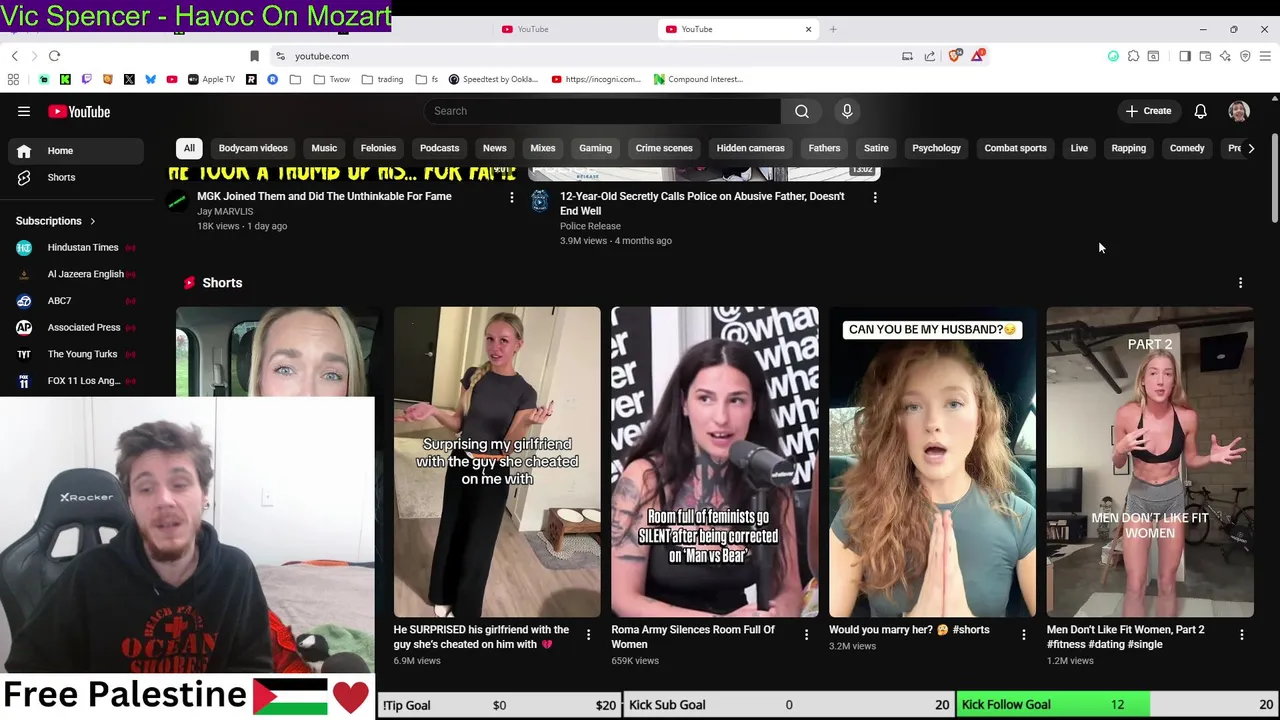Screen dimensions: 1280x720
Task: Filter by Gaming chip
Action: click(x=595, y=148)
